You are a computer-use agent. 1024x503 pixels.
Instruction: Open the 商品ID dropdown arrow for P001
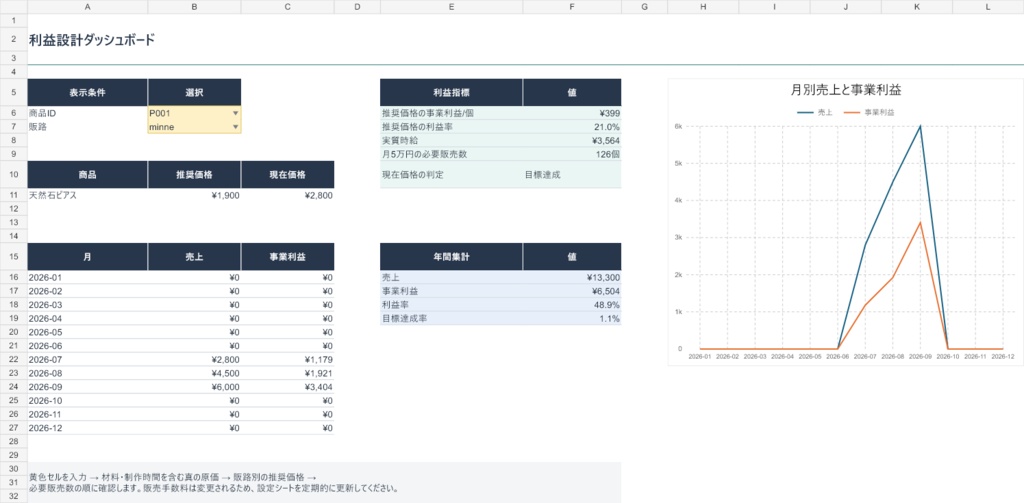[235, 113]
